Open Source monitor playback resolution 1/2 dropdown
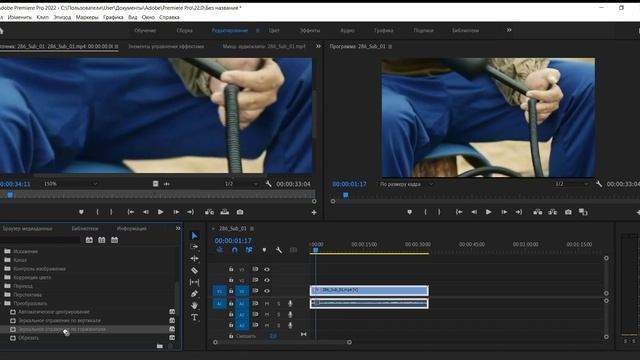This screenshot has height=360, width=640. coord(241,184)
